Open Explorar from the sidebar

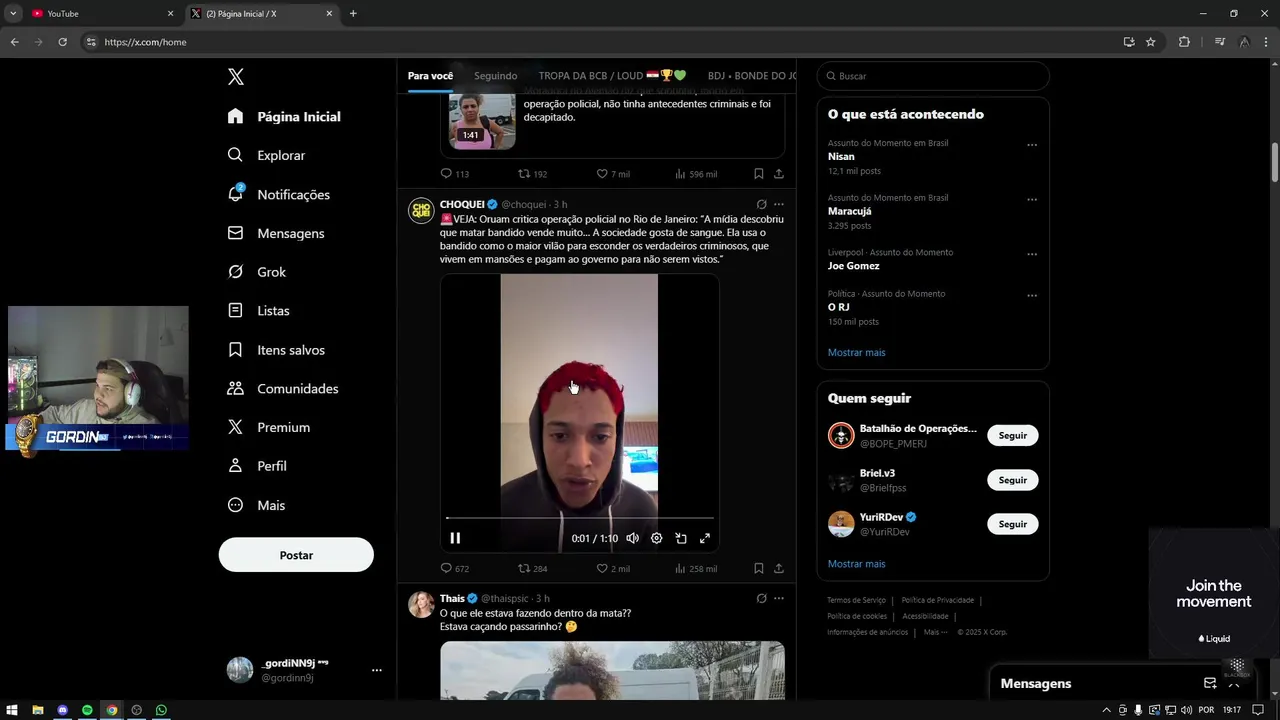click(267, 155)
